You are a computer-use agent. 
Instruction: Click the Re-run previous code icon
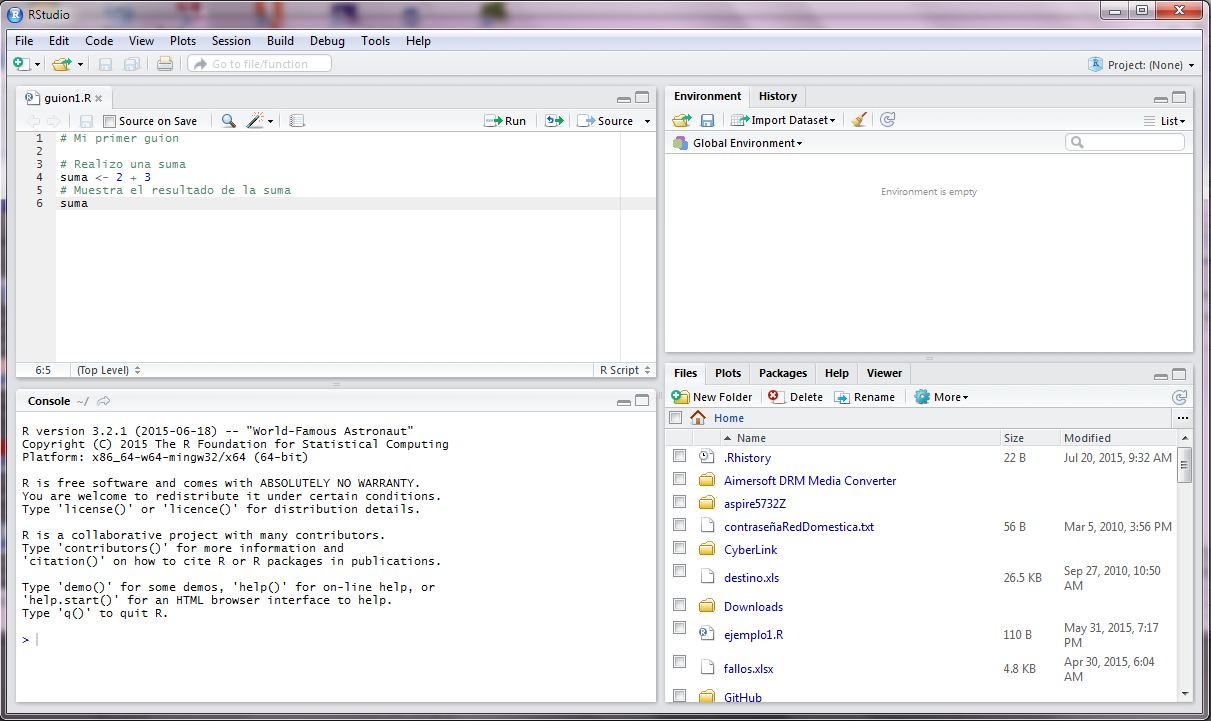(554, 121)
